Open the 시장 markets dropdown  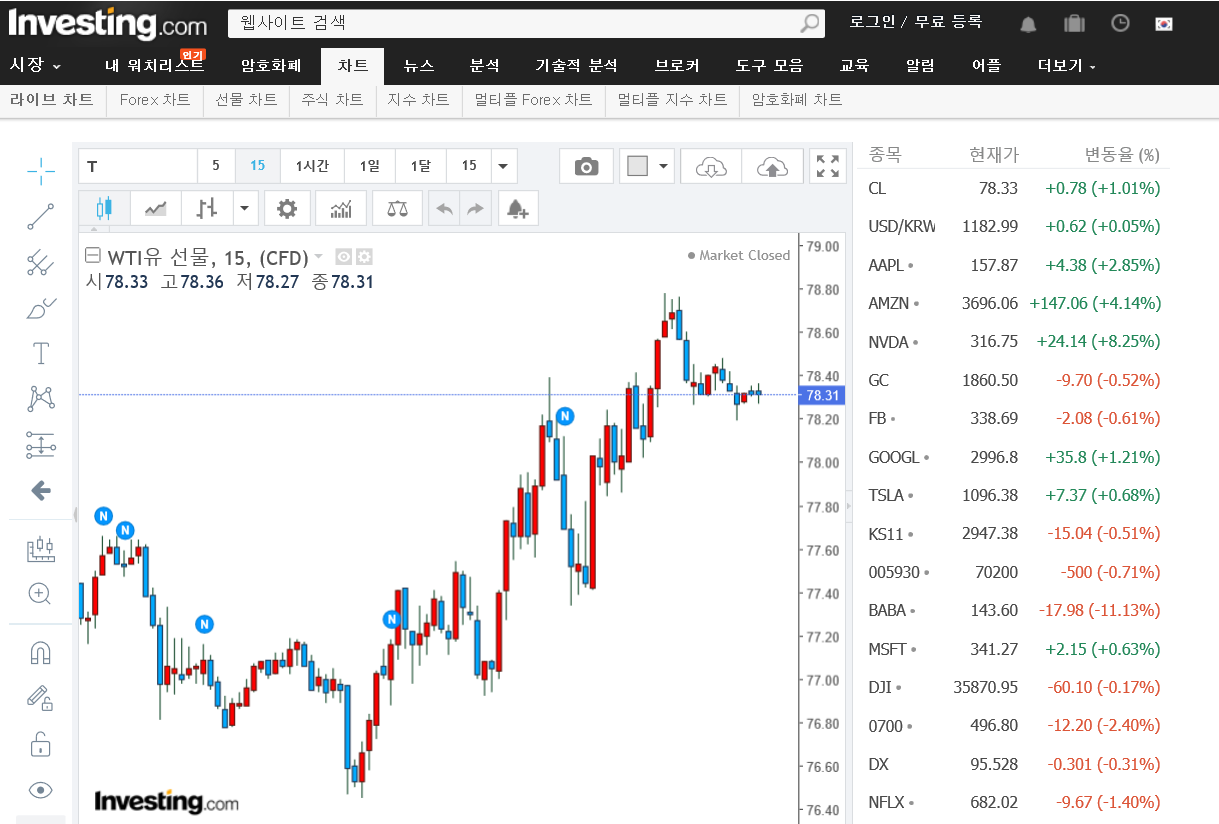point(35,65)
